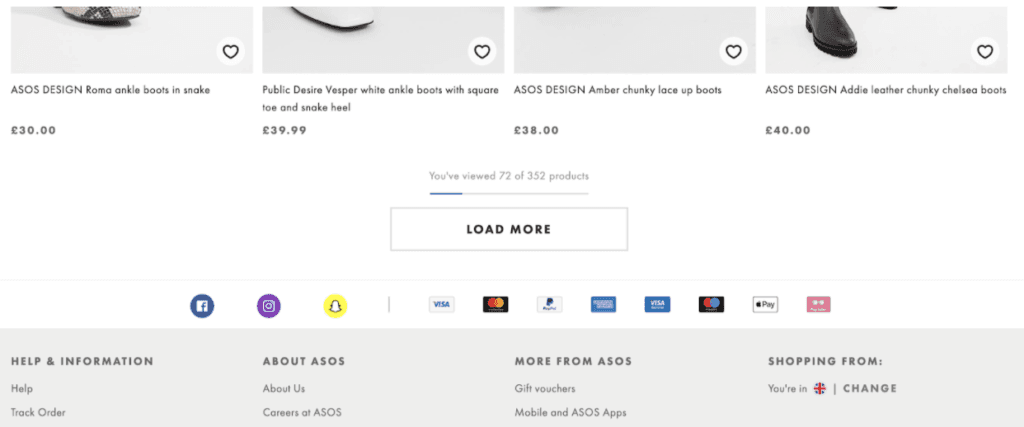Click Load More button
This screenshot has height=427, width=1024.
[x=508, y=229]
